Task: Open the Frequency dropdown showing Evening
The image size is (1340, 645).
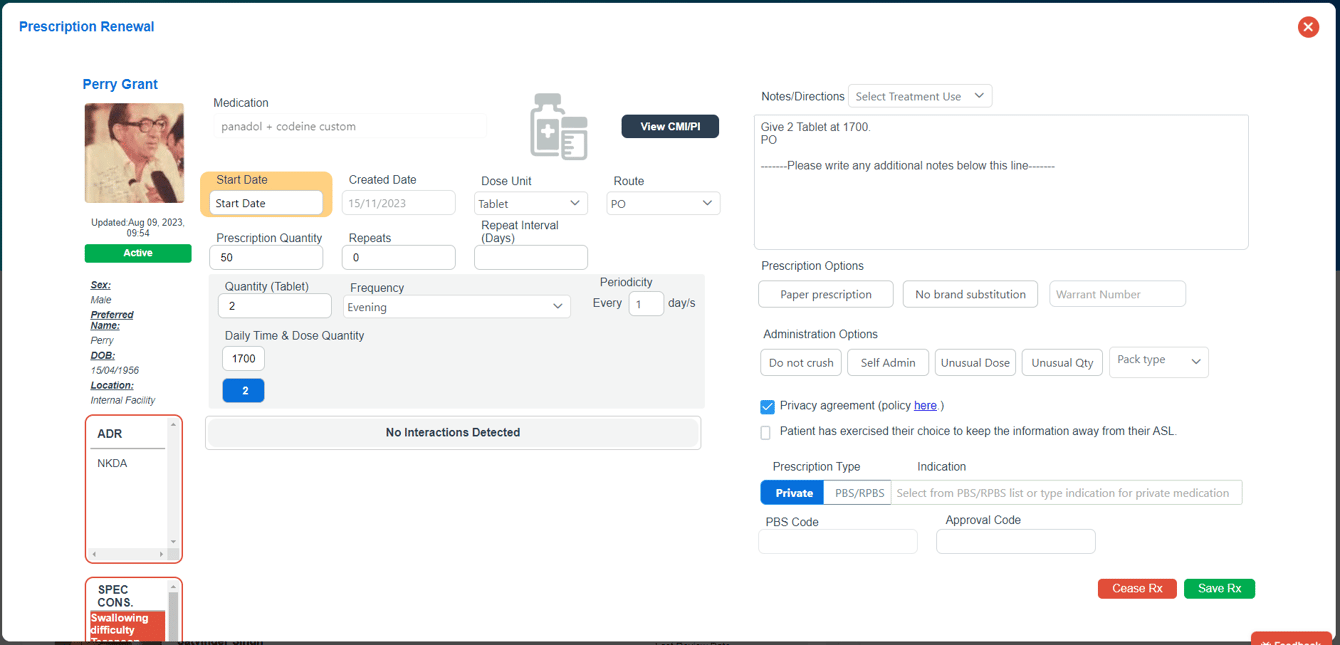Action: pos(456,306)
